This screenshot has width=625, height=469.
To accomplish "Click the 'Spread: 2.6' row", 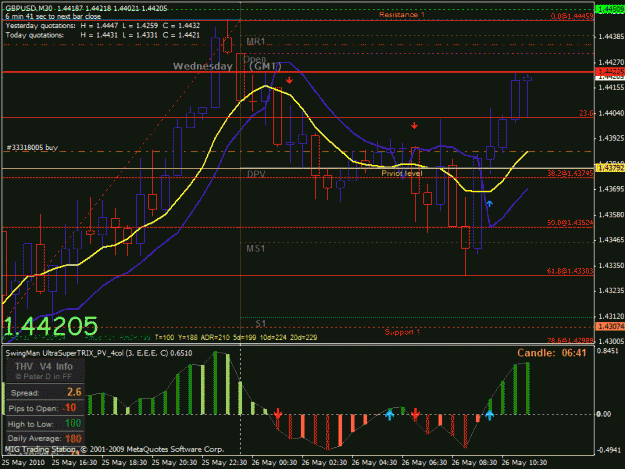I will coord(45,392).
